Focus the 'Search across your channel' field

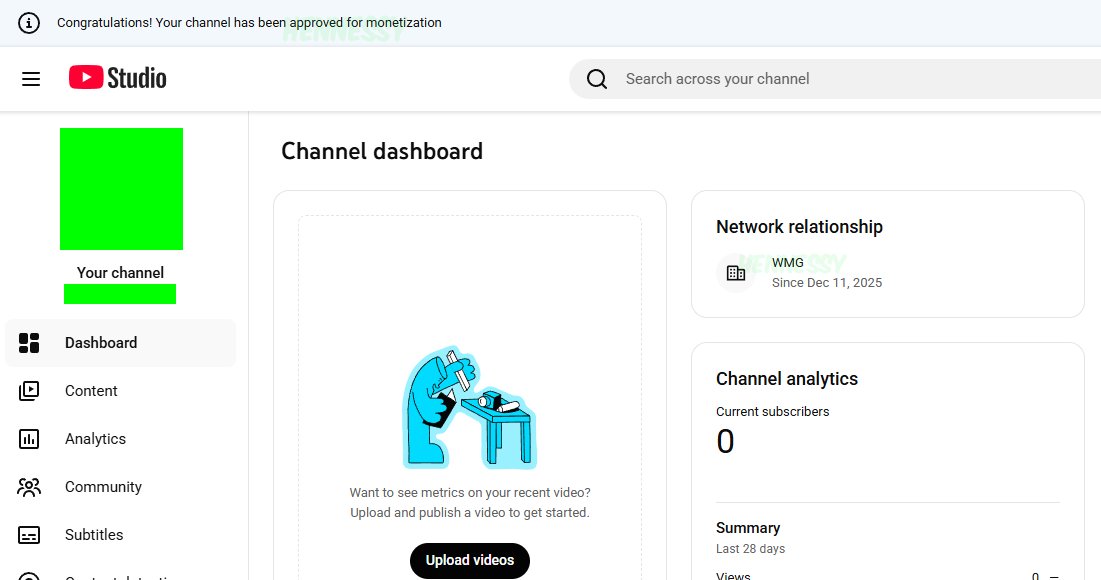(x=835, y=79)
